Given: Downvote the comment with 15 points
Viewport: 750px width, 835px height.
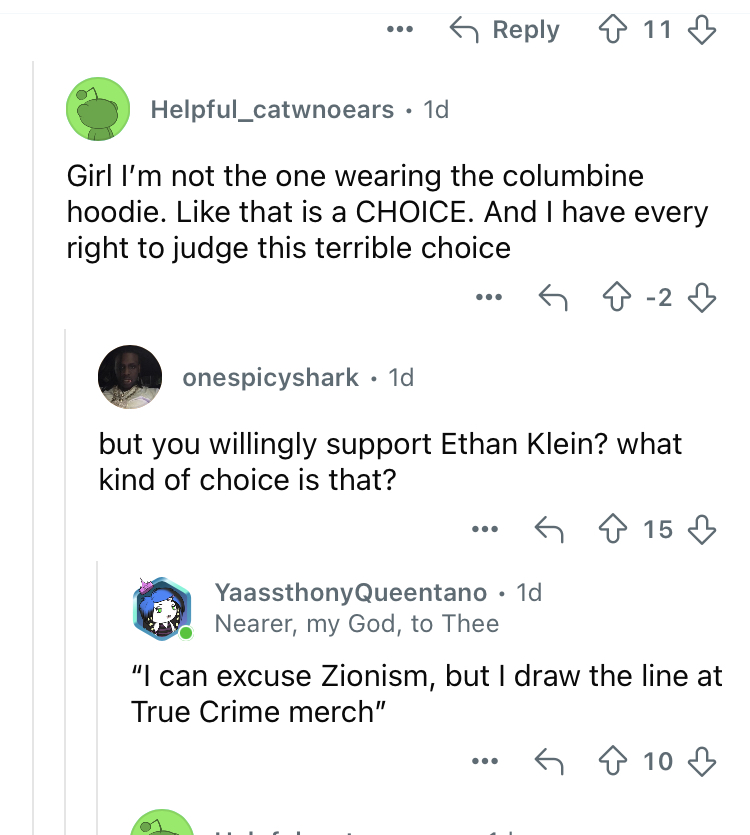Looking at the screenshot, I should point(702,529).
